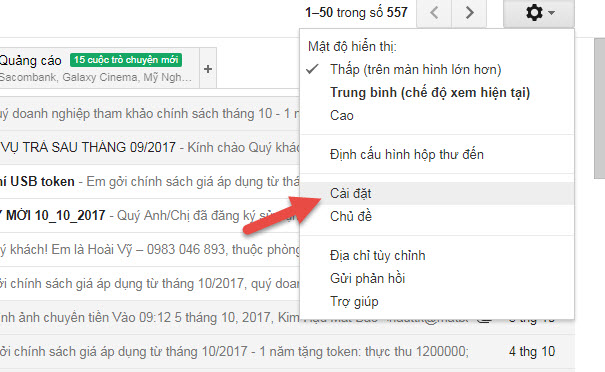Go to the previous page of emails
The width and height of the screenshot is (605, 372).
point(434,13)
